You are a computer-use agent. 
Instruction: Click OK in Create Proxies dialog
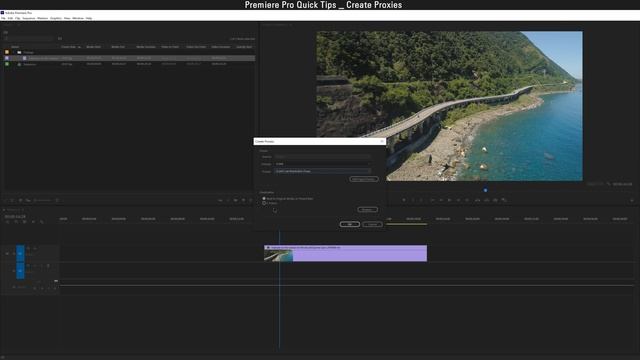pos(350,224)
